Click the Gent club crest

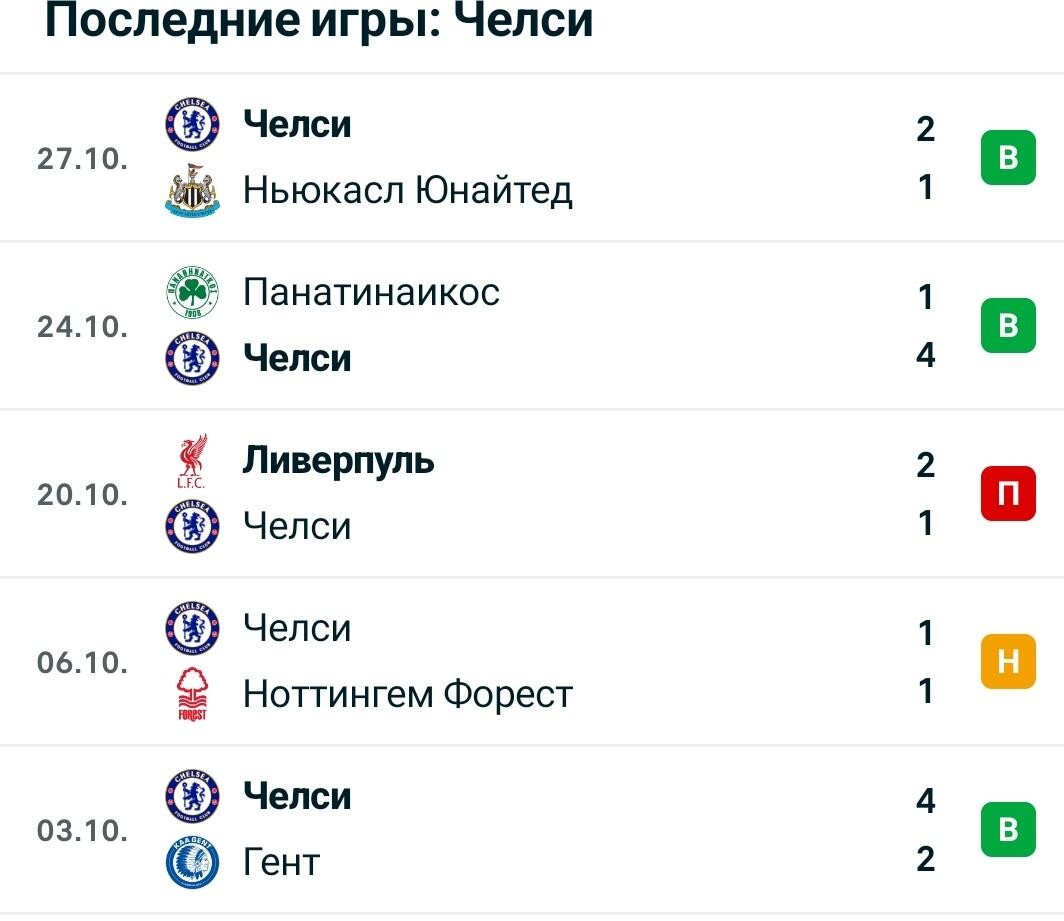[193, 862]
